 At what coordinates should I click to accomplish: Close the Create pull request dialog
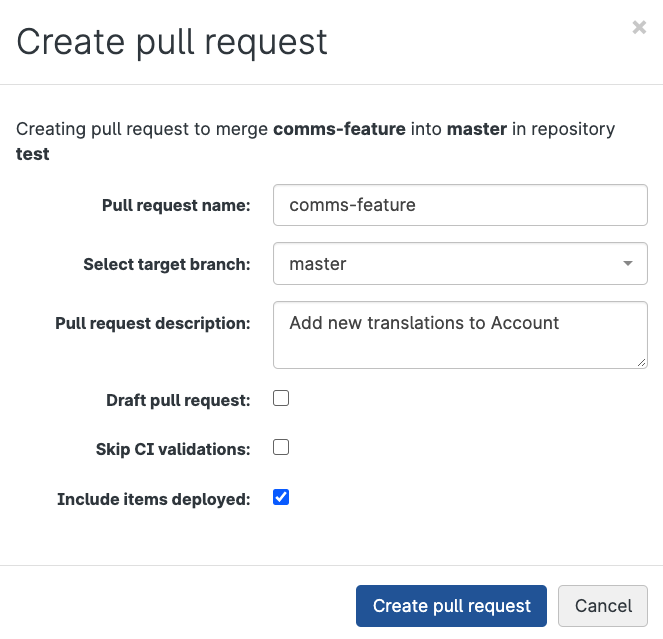pyautogui.click(x=639, y=28)
